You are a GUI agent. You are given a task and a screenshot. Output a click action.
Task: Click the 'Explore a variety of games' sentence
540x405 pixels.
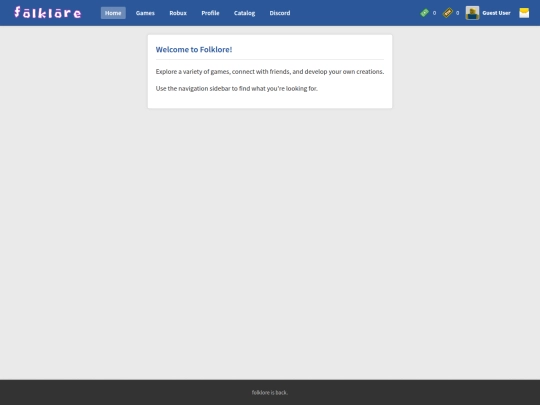270,72
